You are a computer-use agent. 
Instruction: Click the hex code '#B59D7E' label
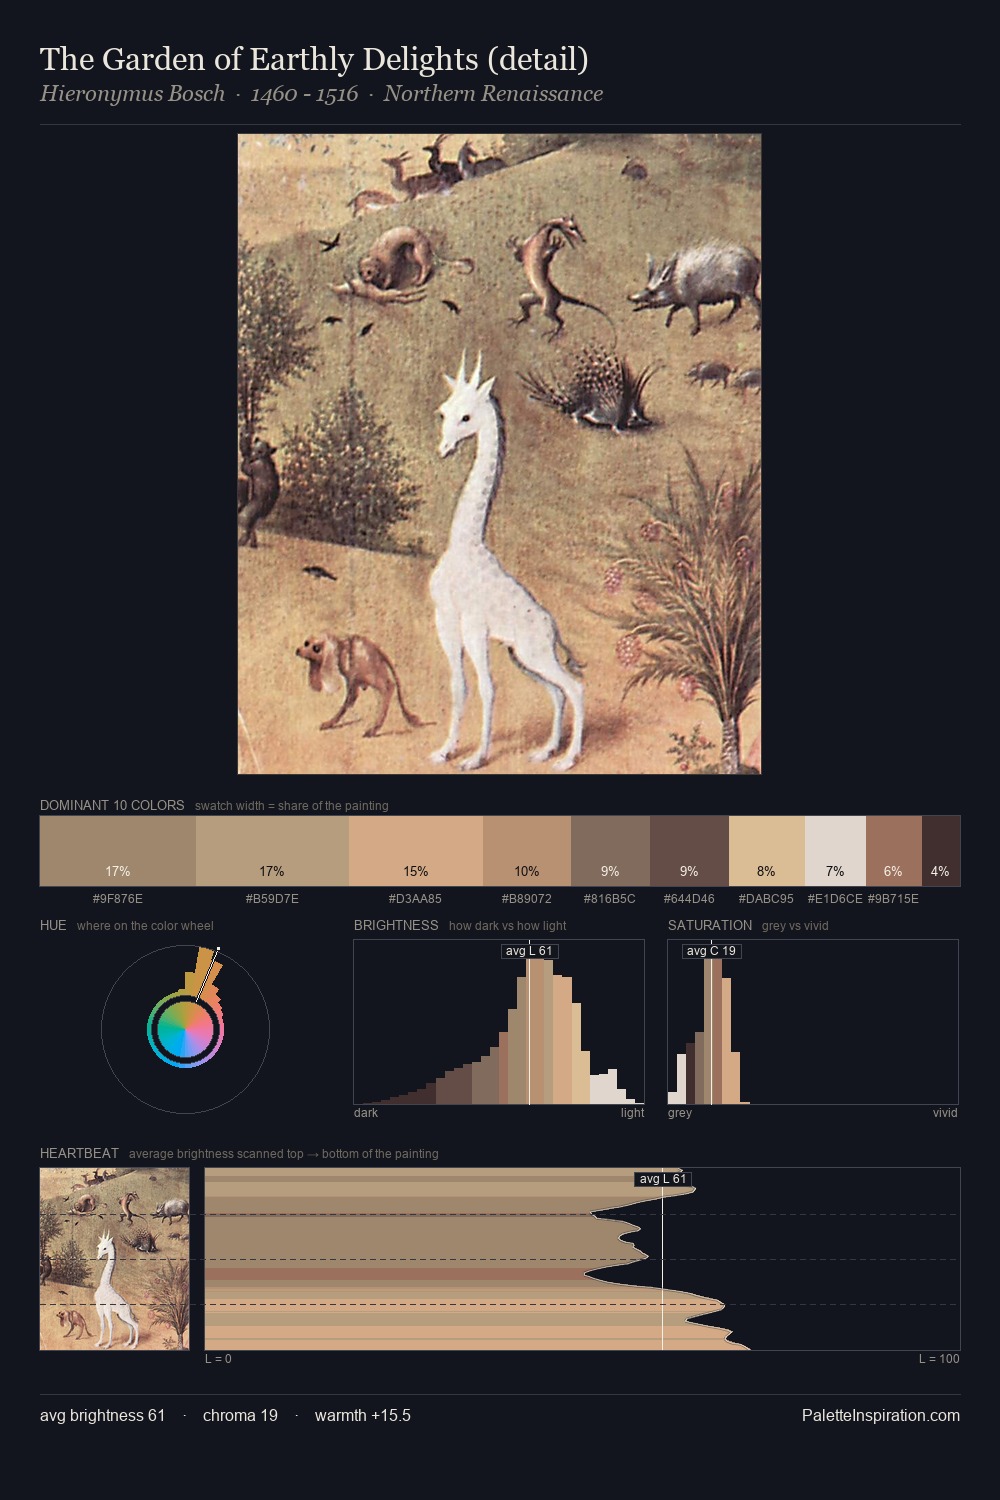click(x=272, y=899)
